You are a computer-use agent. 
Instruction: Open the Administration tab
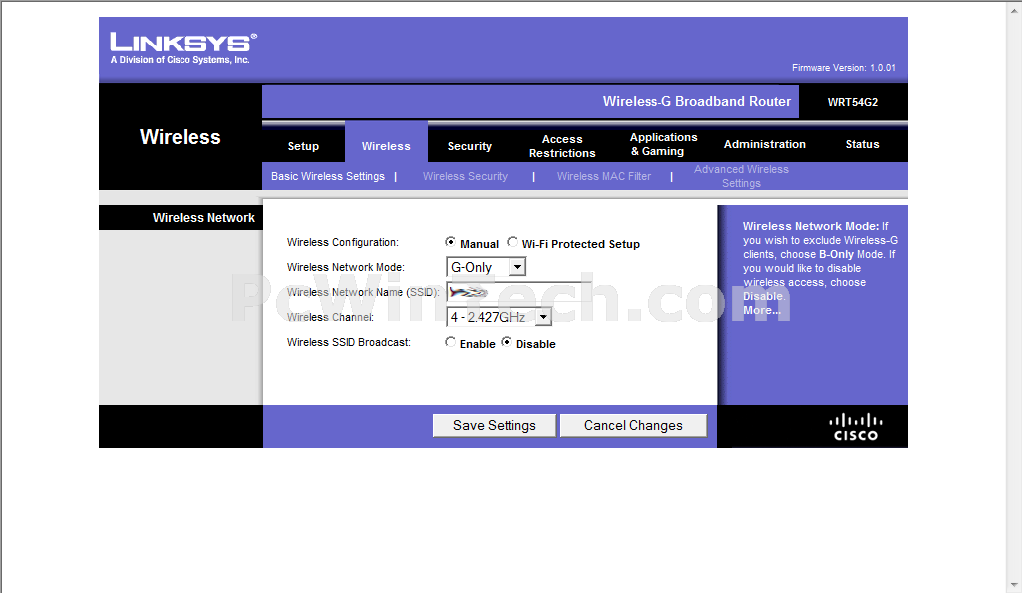tap(765, 144)
